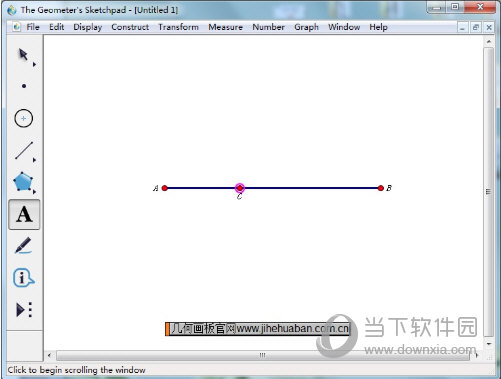
Task: Click the document icon beside File menu
Action: (x=16, y=27)
